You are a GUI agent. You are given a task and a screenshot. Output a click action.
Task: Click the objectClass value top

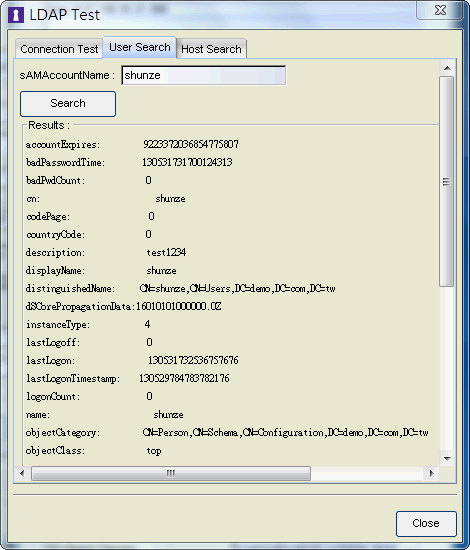(x=154, y=451)
